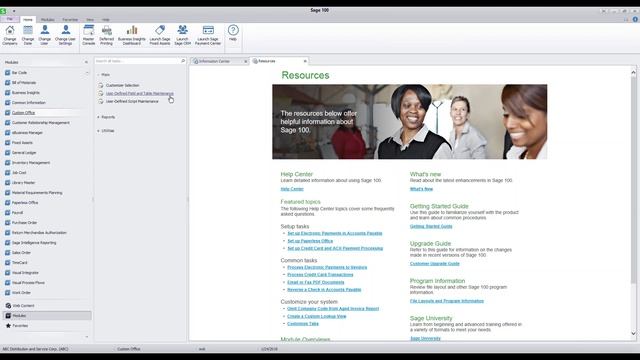Collapse the Modules pane with double-chevron
Viewport: 640px width, 360px height.
click(86, 62)
